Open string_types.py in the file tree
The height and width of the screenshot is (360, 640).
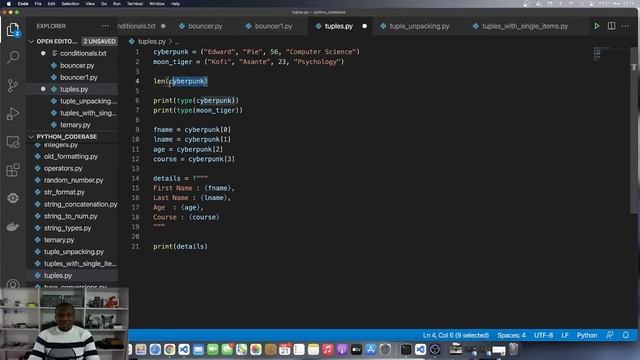pyautogui.click(x=67, y=228)
